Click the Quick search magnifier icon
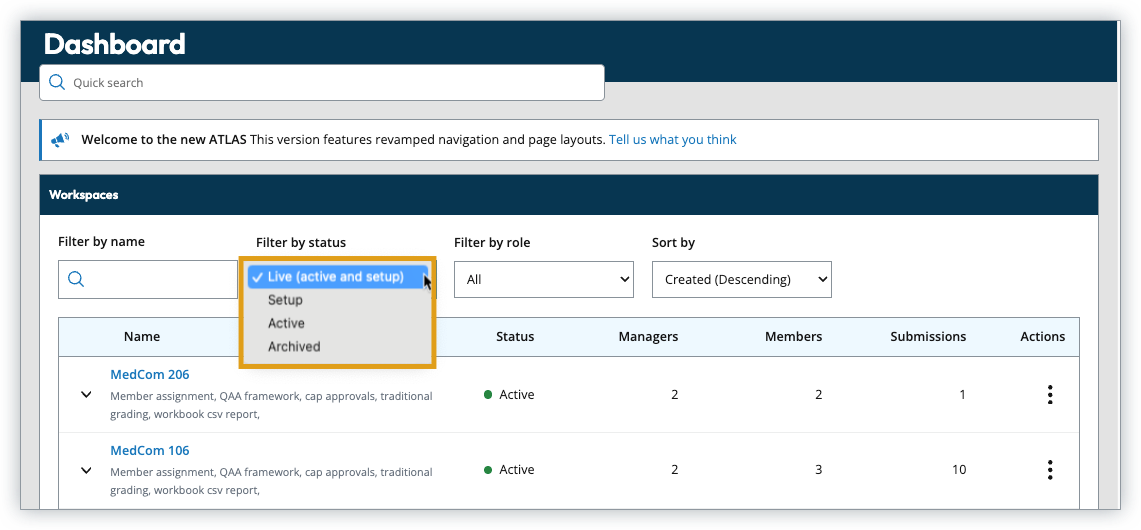The width and height of the screenshot is (1141, 530). click(57, 83)
